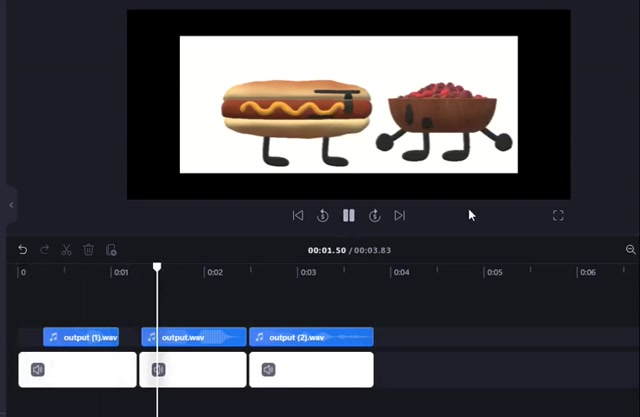The height and width of the screenshot is (417, 640).
Task: Click the duplicate clip icon
Action: point(111,249)
